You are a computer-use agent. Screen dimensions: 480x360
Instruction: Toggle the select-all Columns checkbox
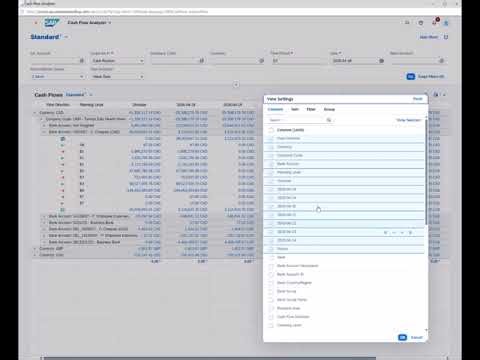(x=271, y=130)
